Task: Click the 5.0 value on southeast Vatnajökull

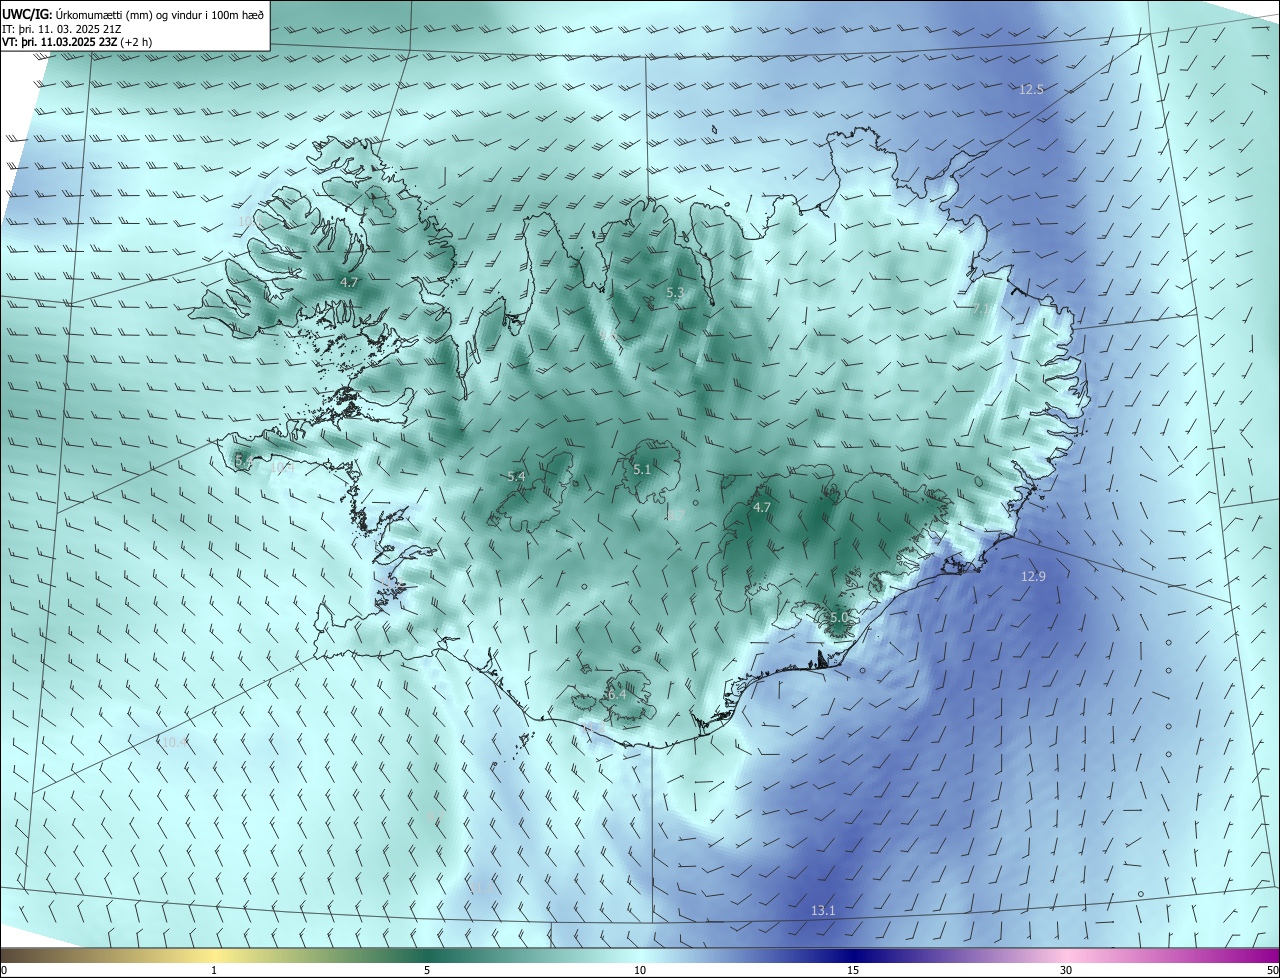Action: [x=838, y=618]
